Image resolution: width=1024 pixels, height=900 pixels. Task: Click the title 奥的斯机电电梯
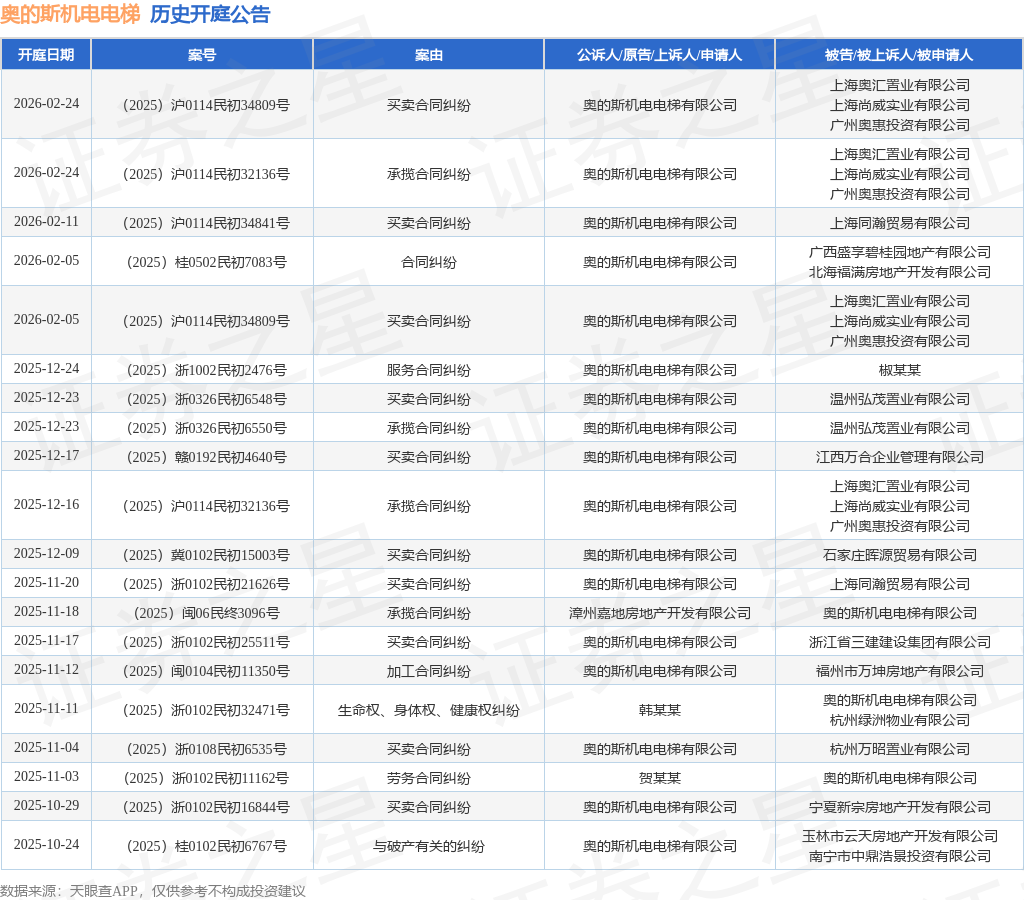(x=70, y=14)
